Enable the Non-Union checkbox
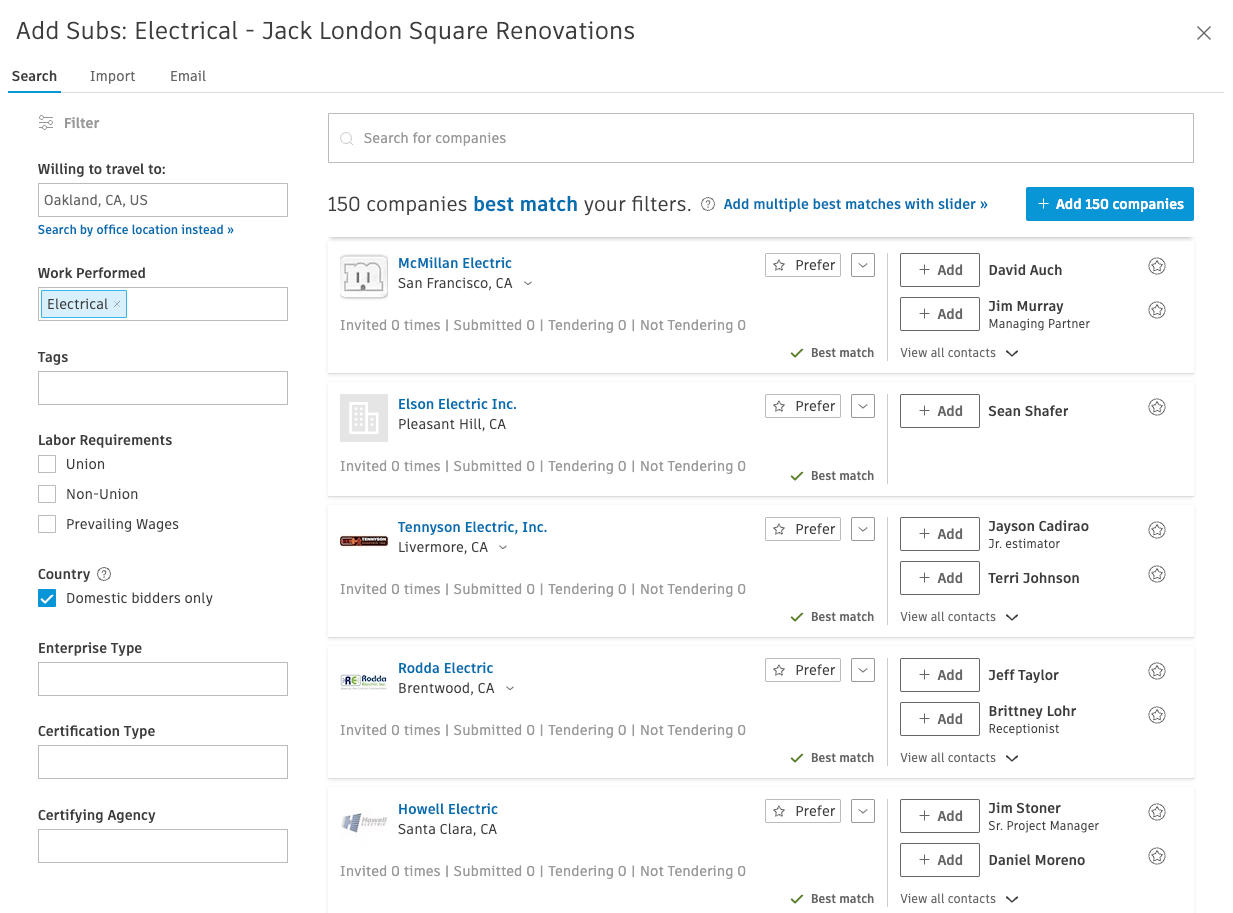The image size is (1233, 913). coord(47,494)
